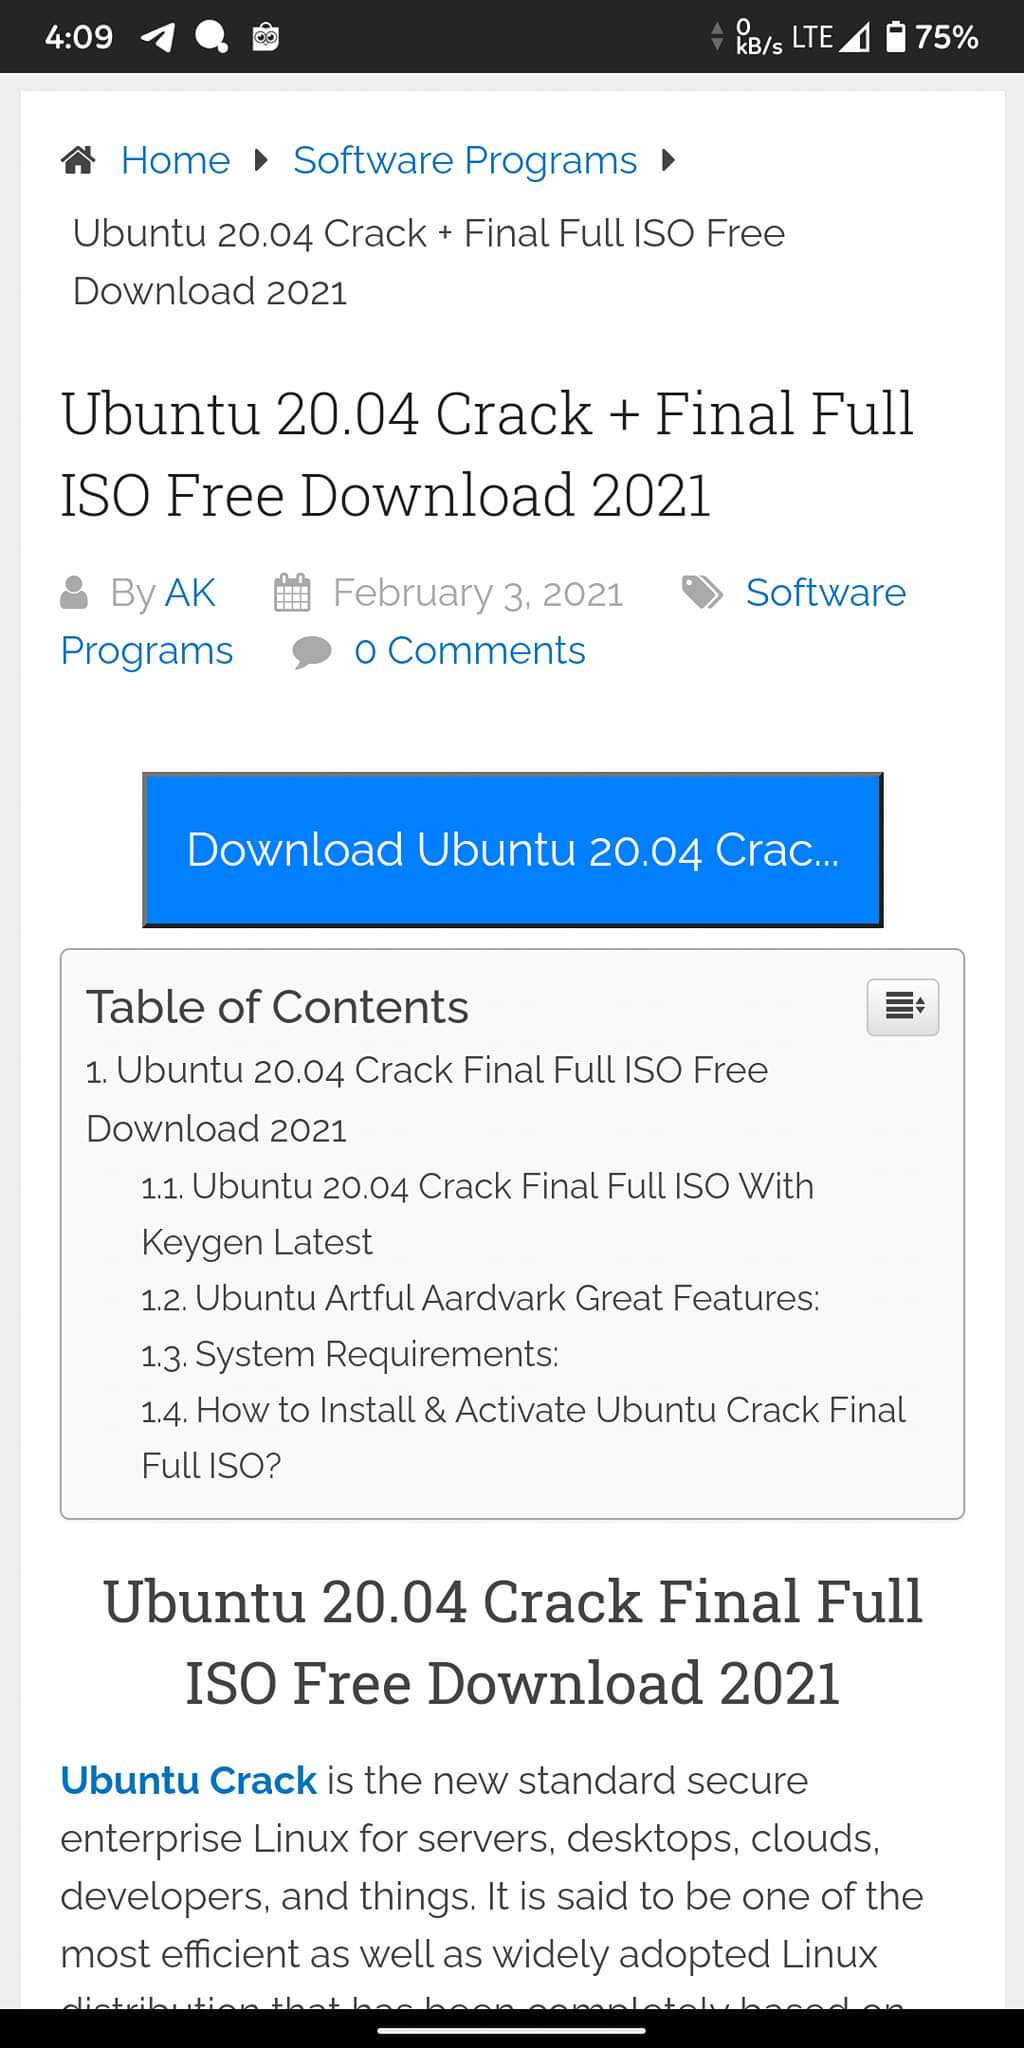Image resolution: width=1024 pixels, height=2048 pixels.
Task: Expand the breadcrumb arrow after Software Programs
Action: [668, 160]
